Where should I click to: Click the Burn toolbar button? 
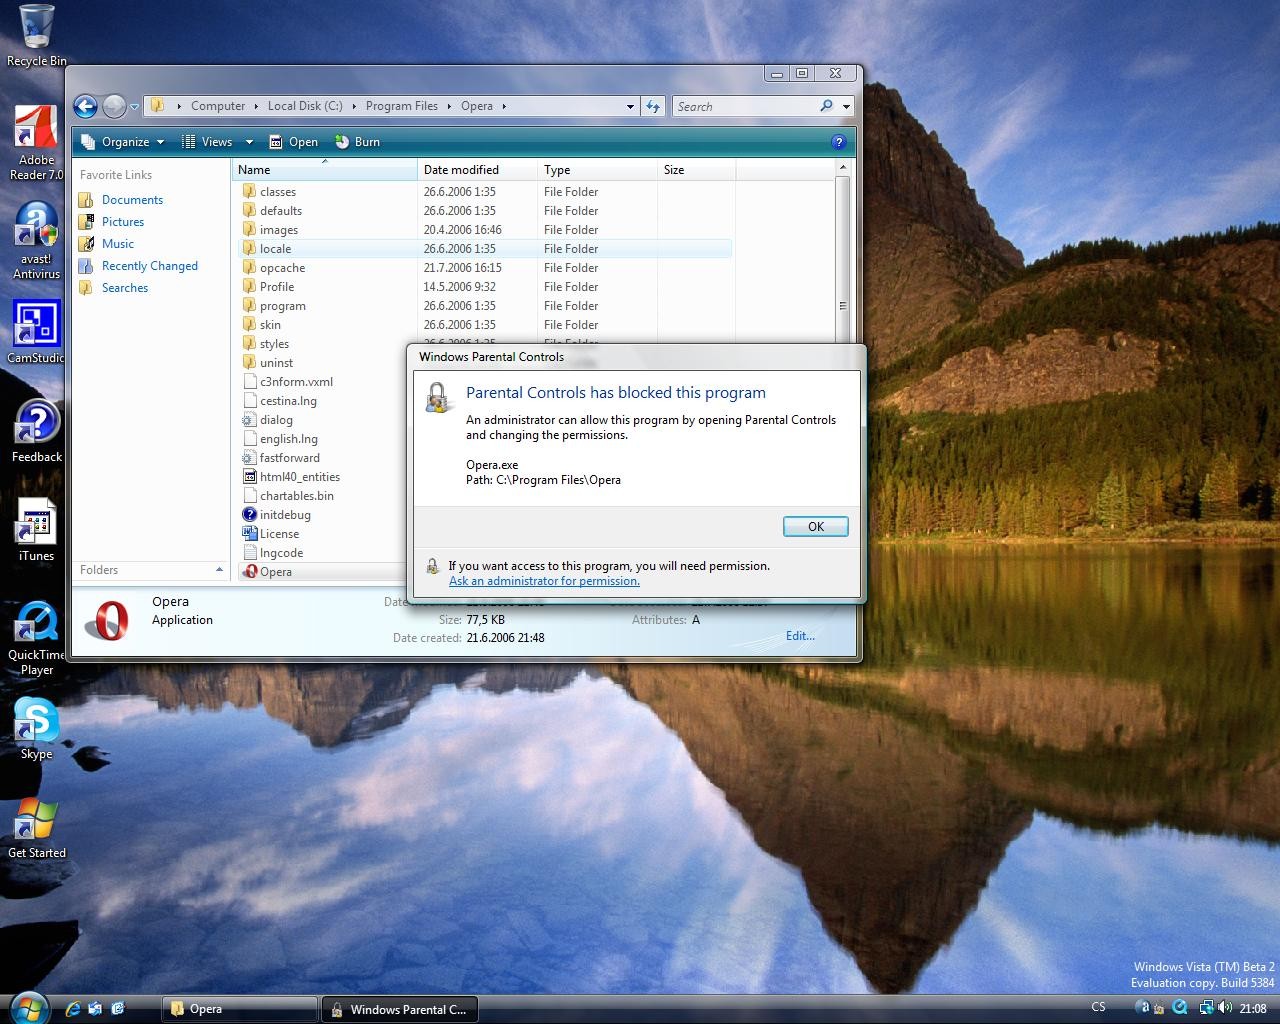pyautogui.click(x=357, y=142)
